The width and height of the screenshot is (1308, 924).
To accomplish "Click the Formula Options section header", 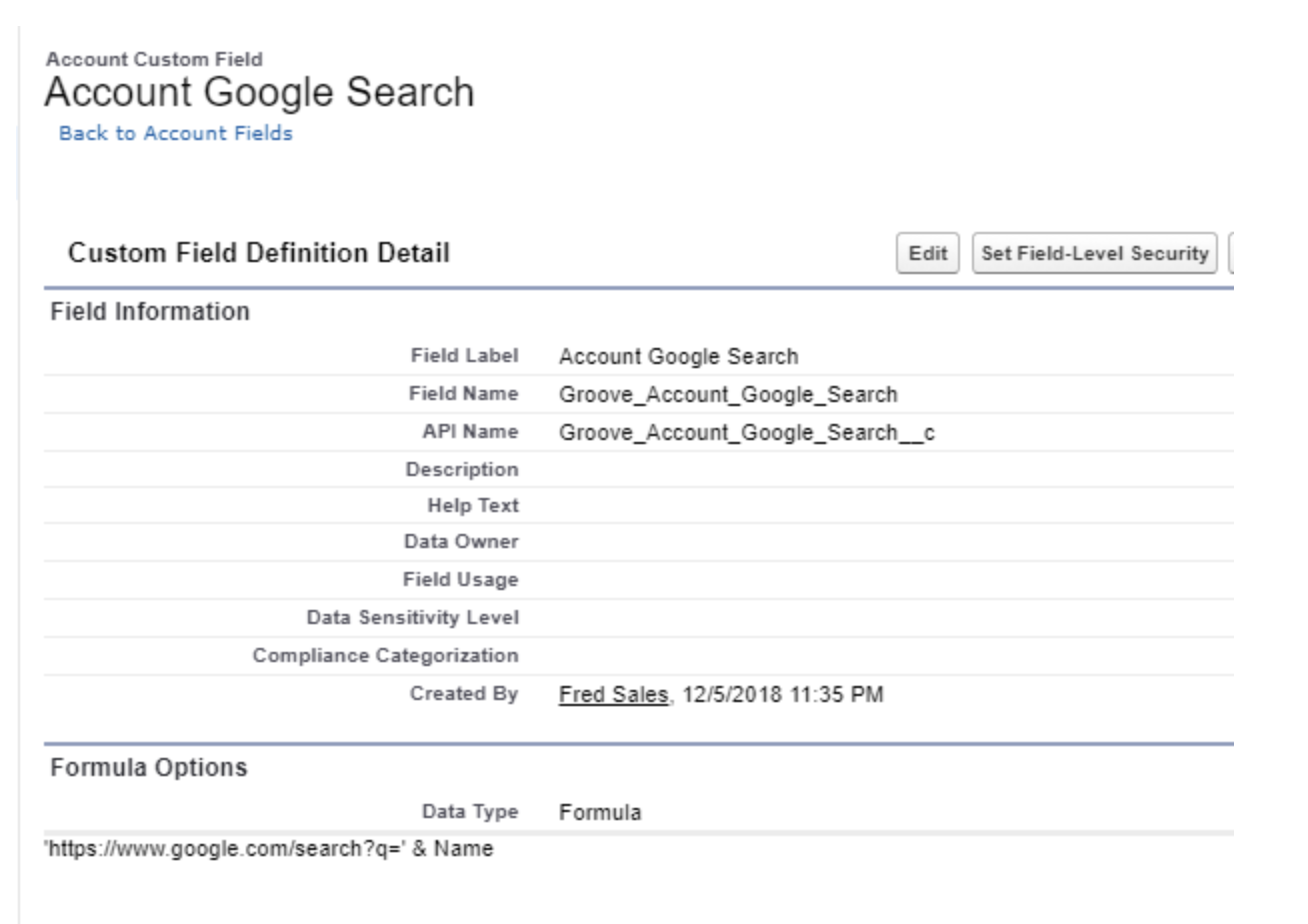I will click(x=148, y=768).
